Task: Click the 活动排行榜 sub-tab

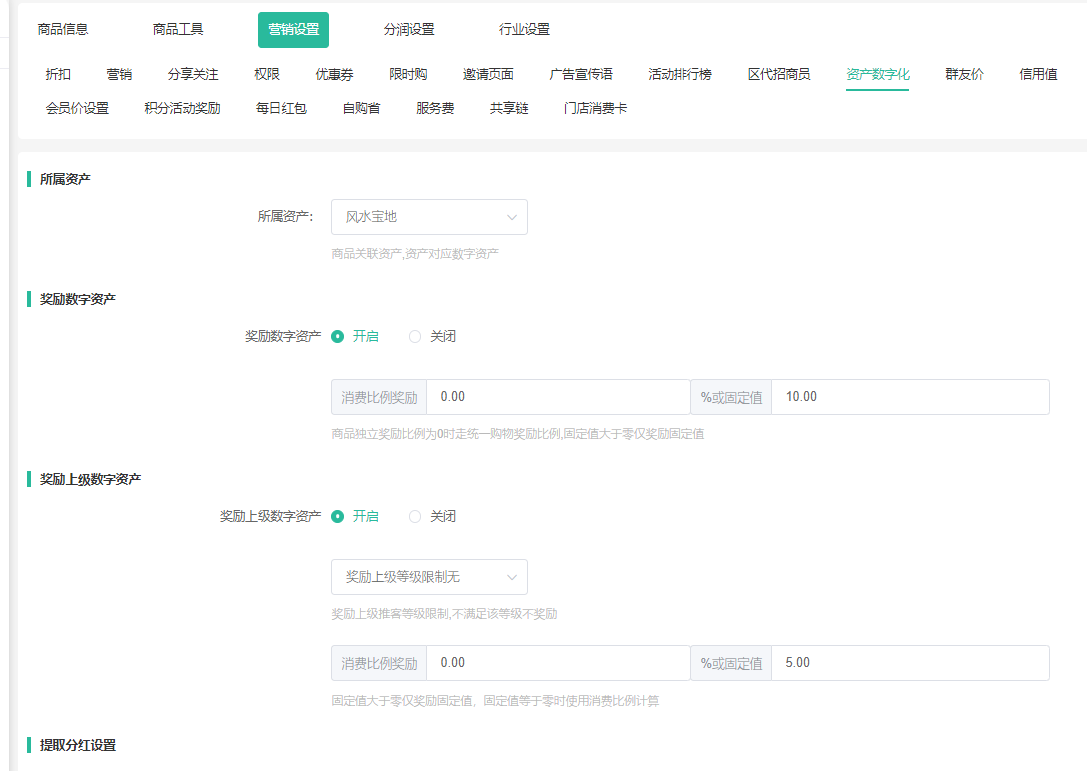Action: [x=680, y=74]
